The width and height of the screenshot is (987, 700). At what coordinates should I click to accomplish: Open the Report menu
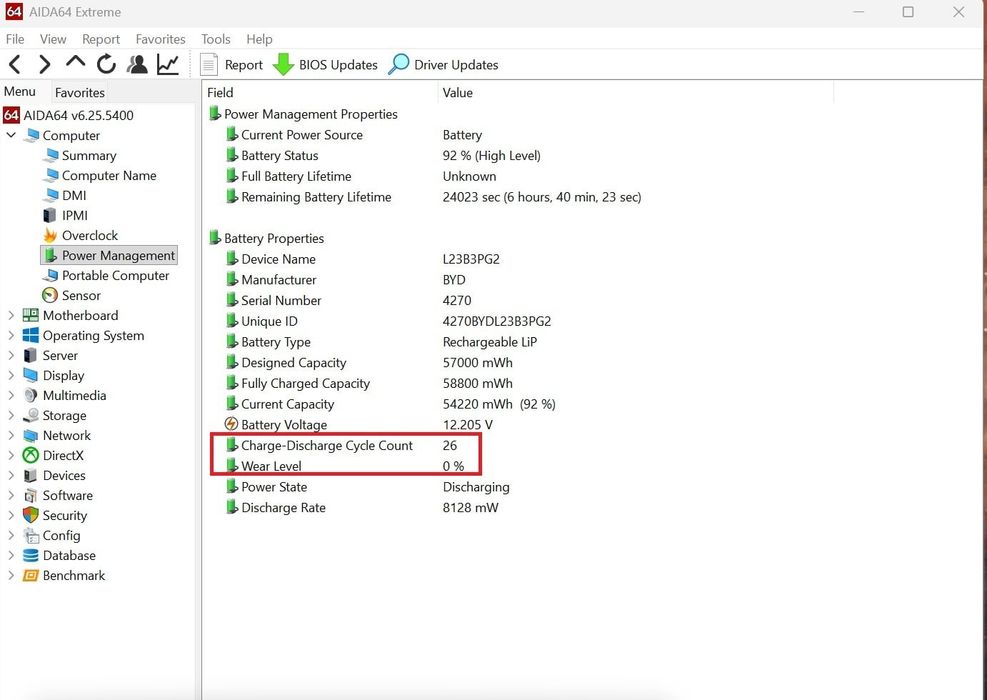101,39
